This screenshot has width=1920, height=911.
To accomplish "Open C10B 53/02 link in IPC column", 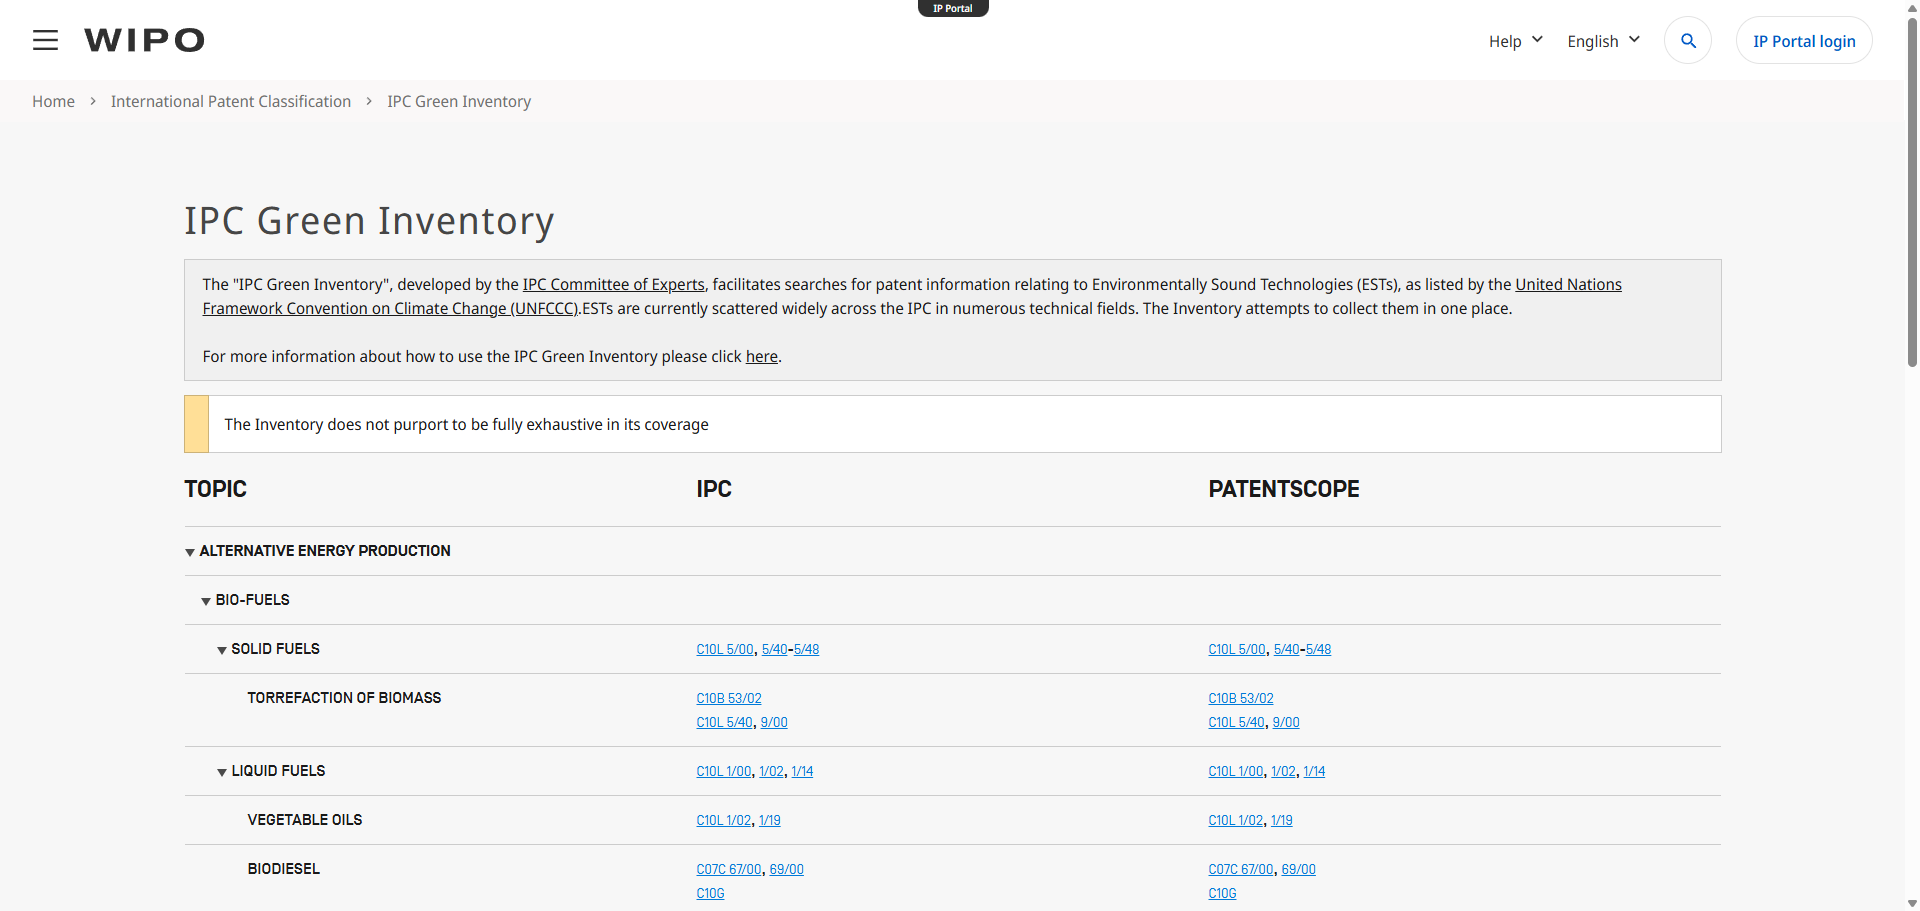I will (x=729, y=699).
